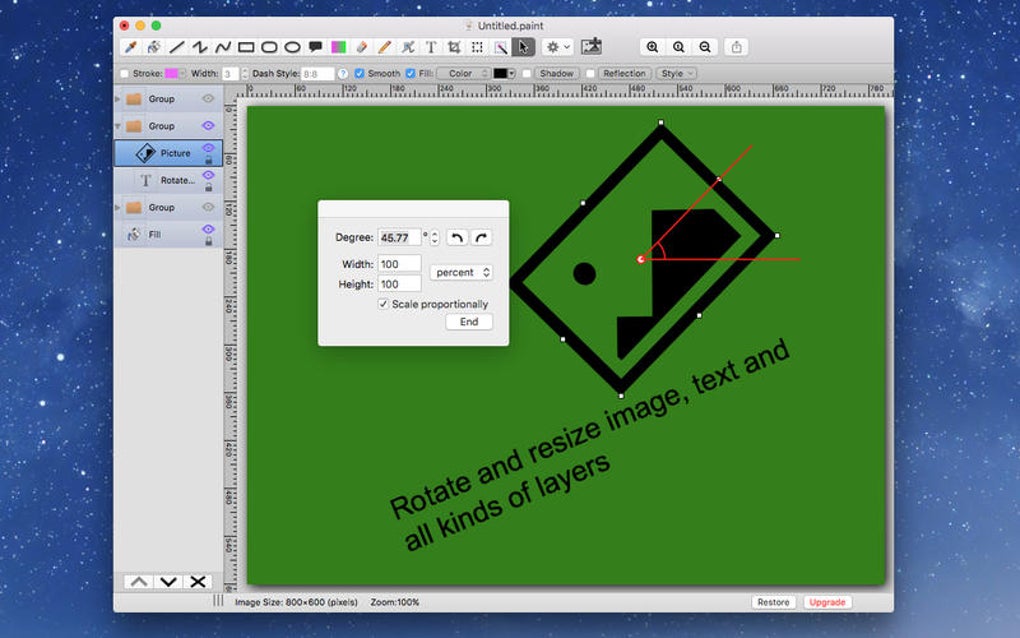
Task: Hide the Picture layer via eye icon
Action: tap(209, 148)
